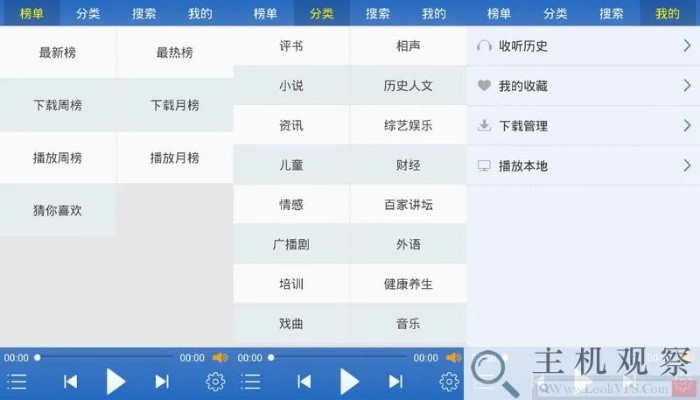This screenshot has height=400, width=700.
Task: Choose the 财经 category
Action: (x=408, y=165)
